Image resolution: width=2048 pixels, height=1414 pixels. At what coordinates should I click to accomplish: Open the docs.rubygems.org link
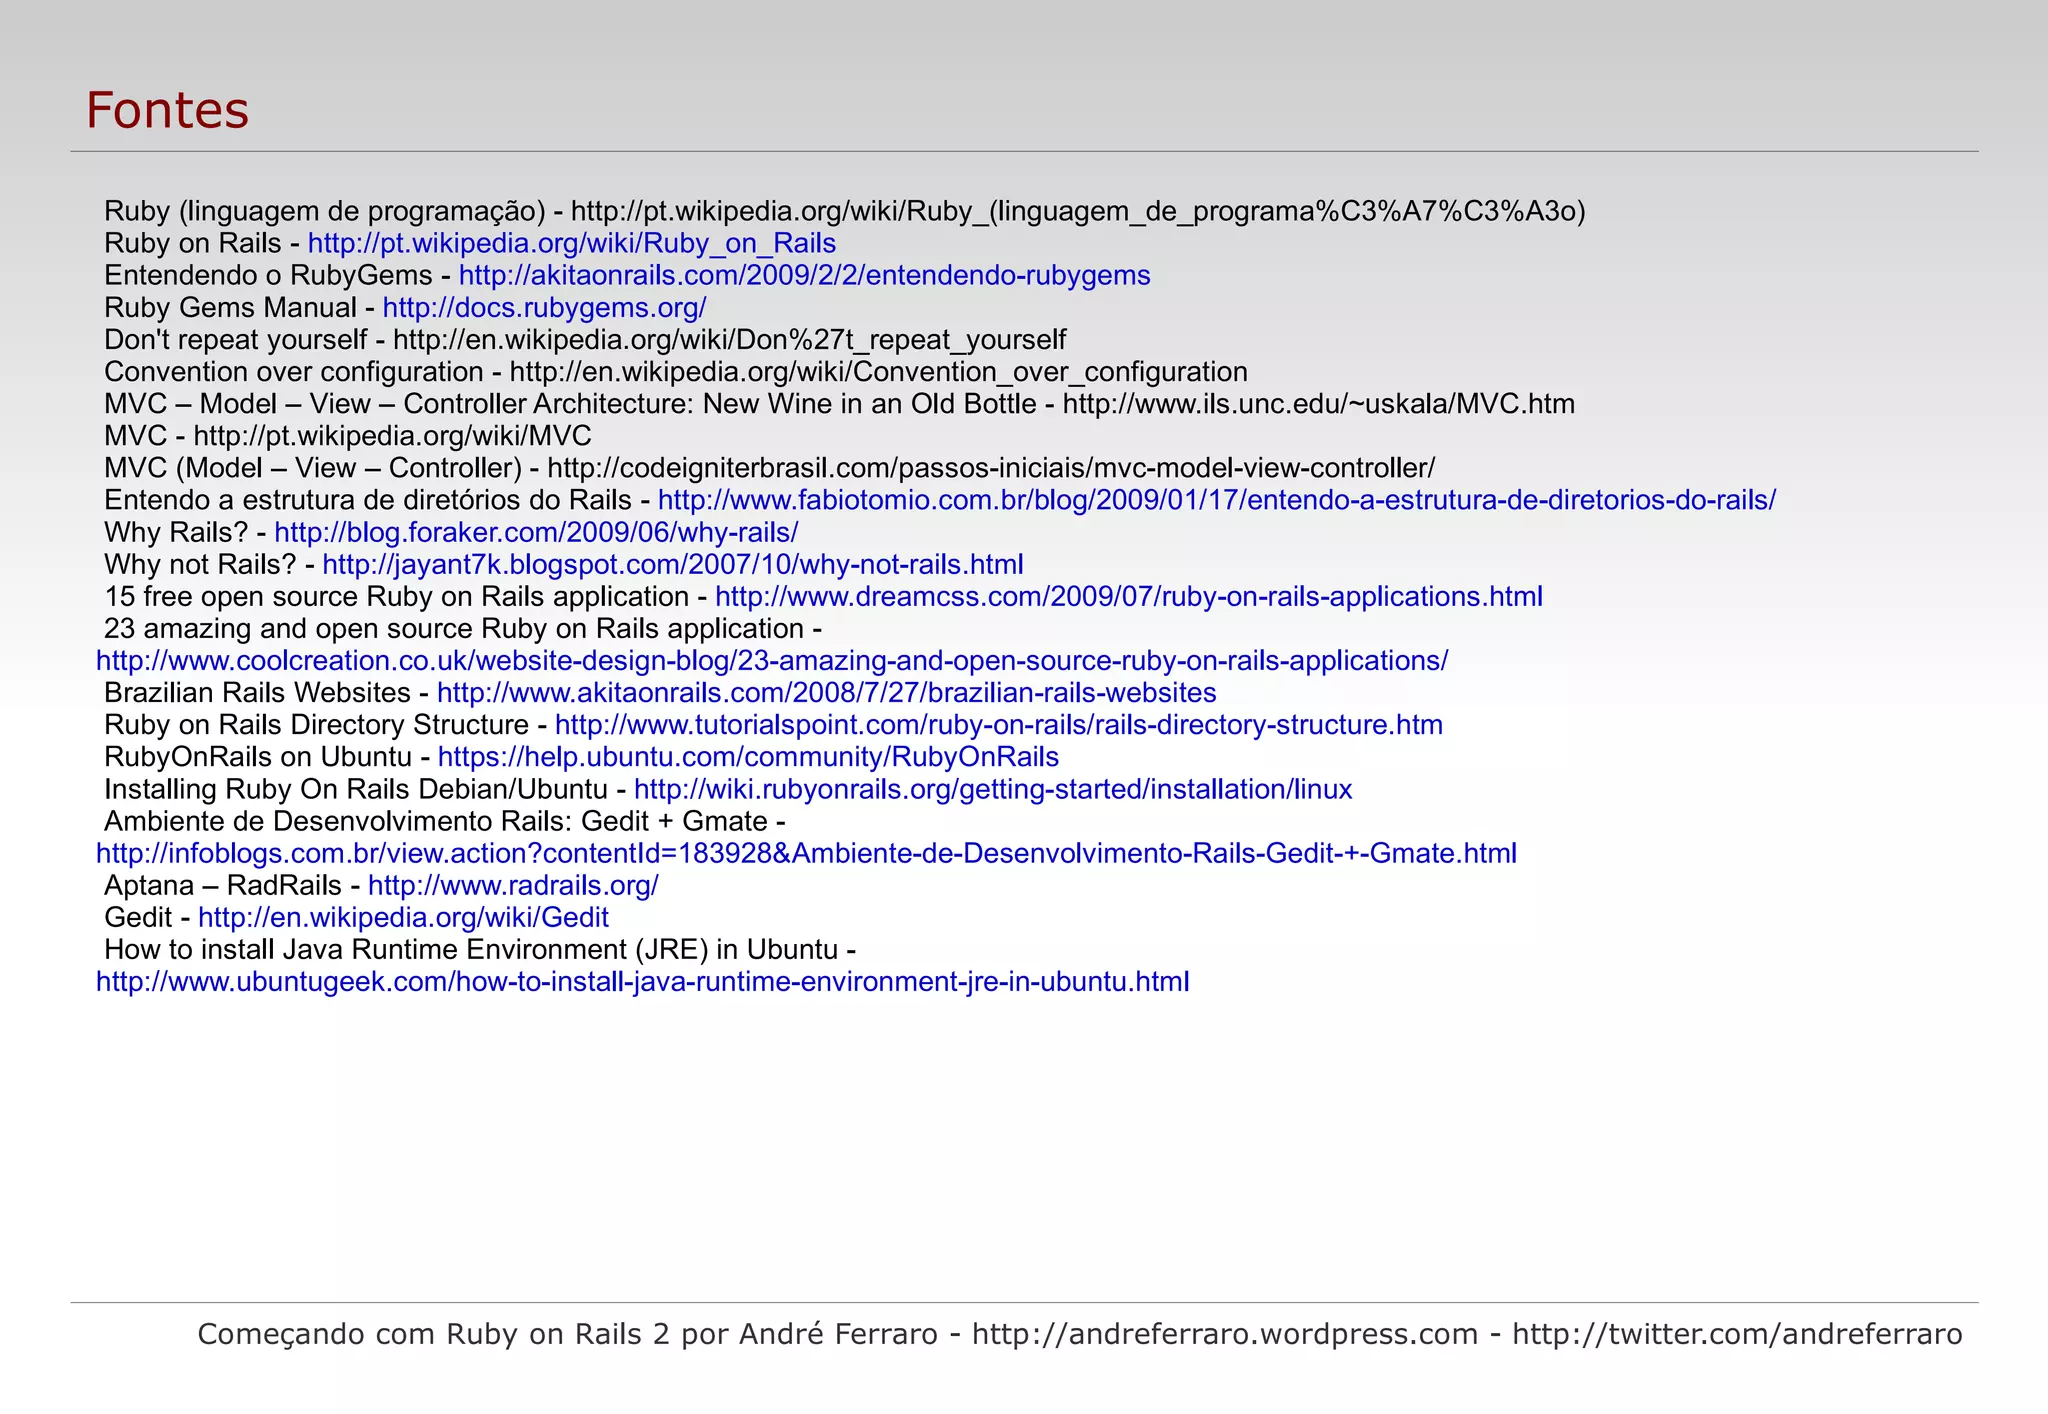click(544, 307)
